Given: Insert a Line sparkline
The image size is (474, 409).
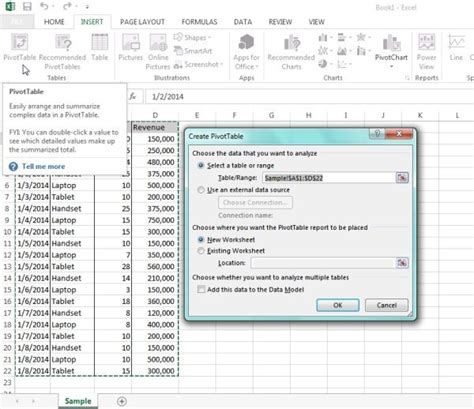Looking at the screenshot, I should coord(456,48).
